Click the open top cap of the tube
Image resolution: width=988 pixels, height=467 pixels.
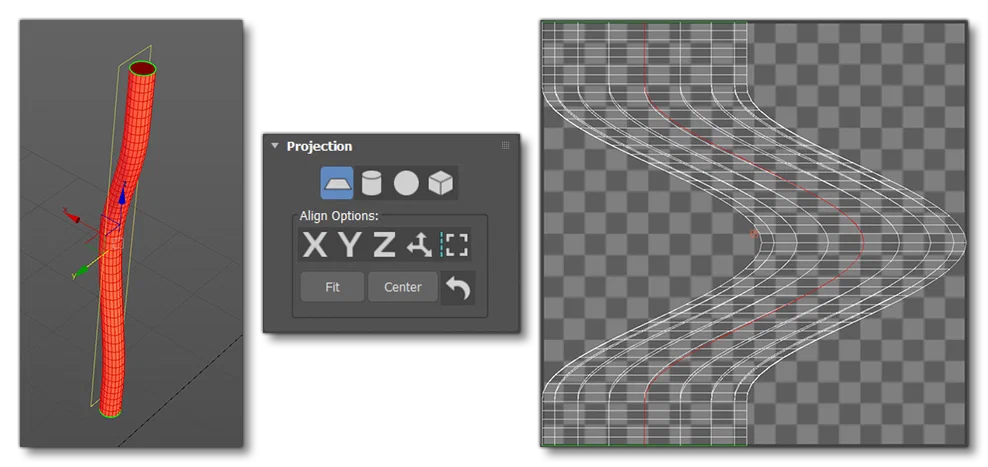point(142,68)
